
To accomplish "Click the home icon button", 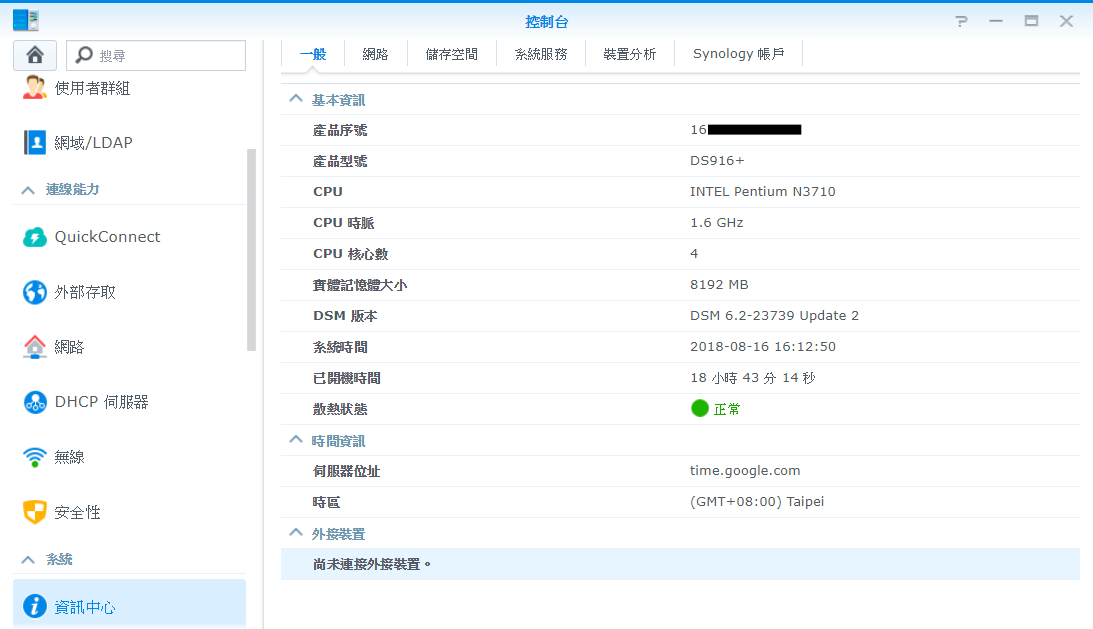I will pos(35,55).
